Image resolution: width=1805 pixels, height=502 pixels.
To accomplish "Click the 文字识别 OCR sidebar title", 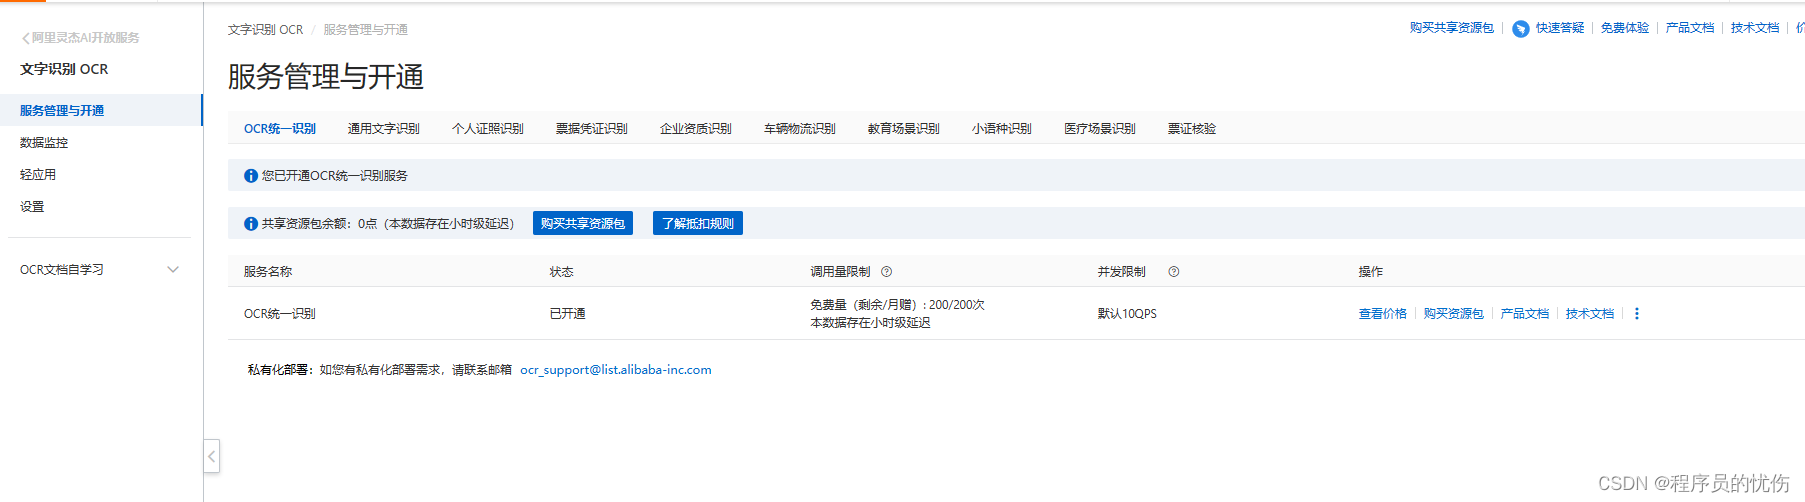I will [x=64, y=69].
